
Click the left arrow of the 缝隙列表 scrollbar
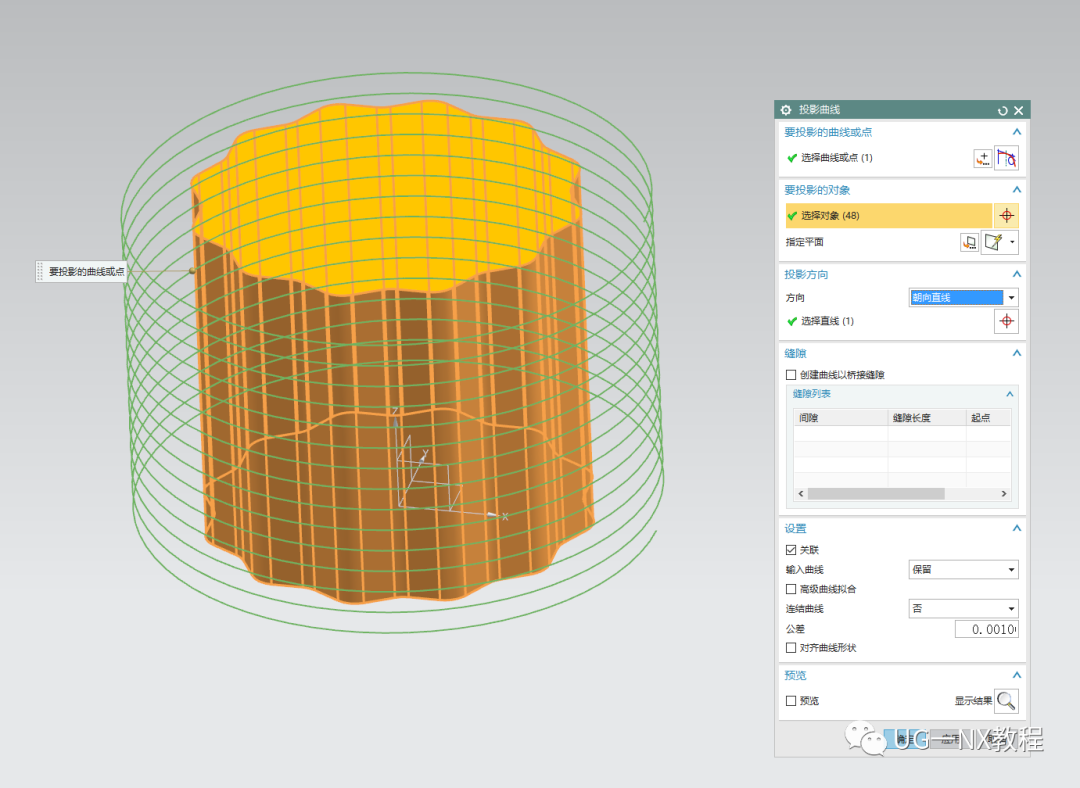point(800,494)
